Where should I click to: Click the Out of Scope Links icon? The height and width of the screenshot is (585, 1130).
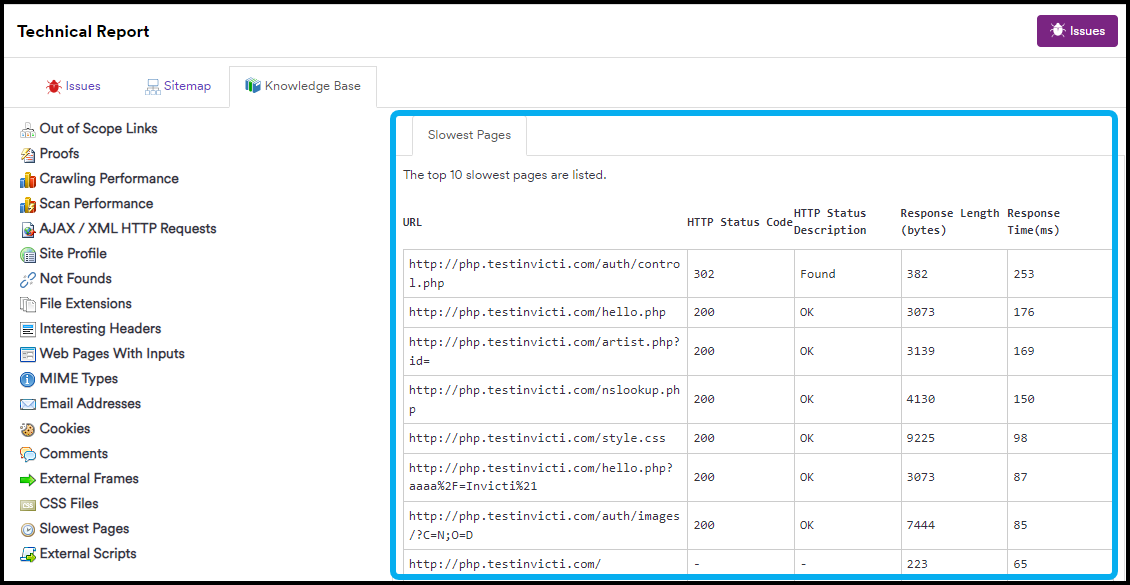[x=28, y=129]
